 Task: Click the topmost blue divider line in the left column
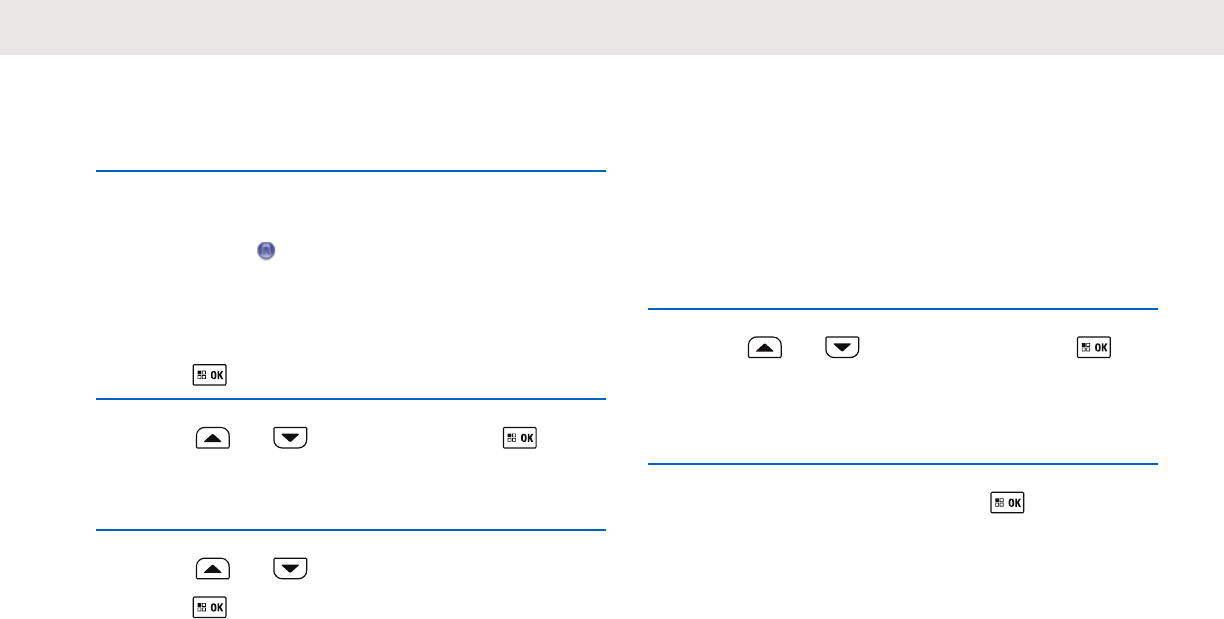tap(351, 171)
